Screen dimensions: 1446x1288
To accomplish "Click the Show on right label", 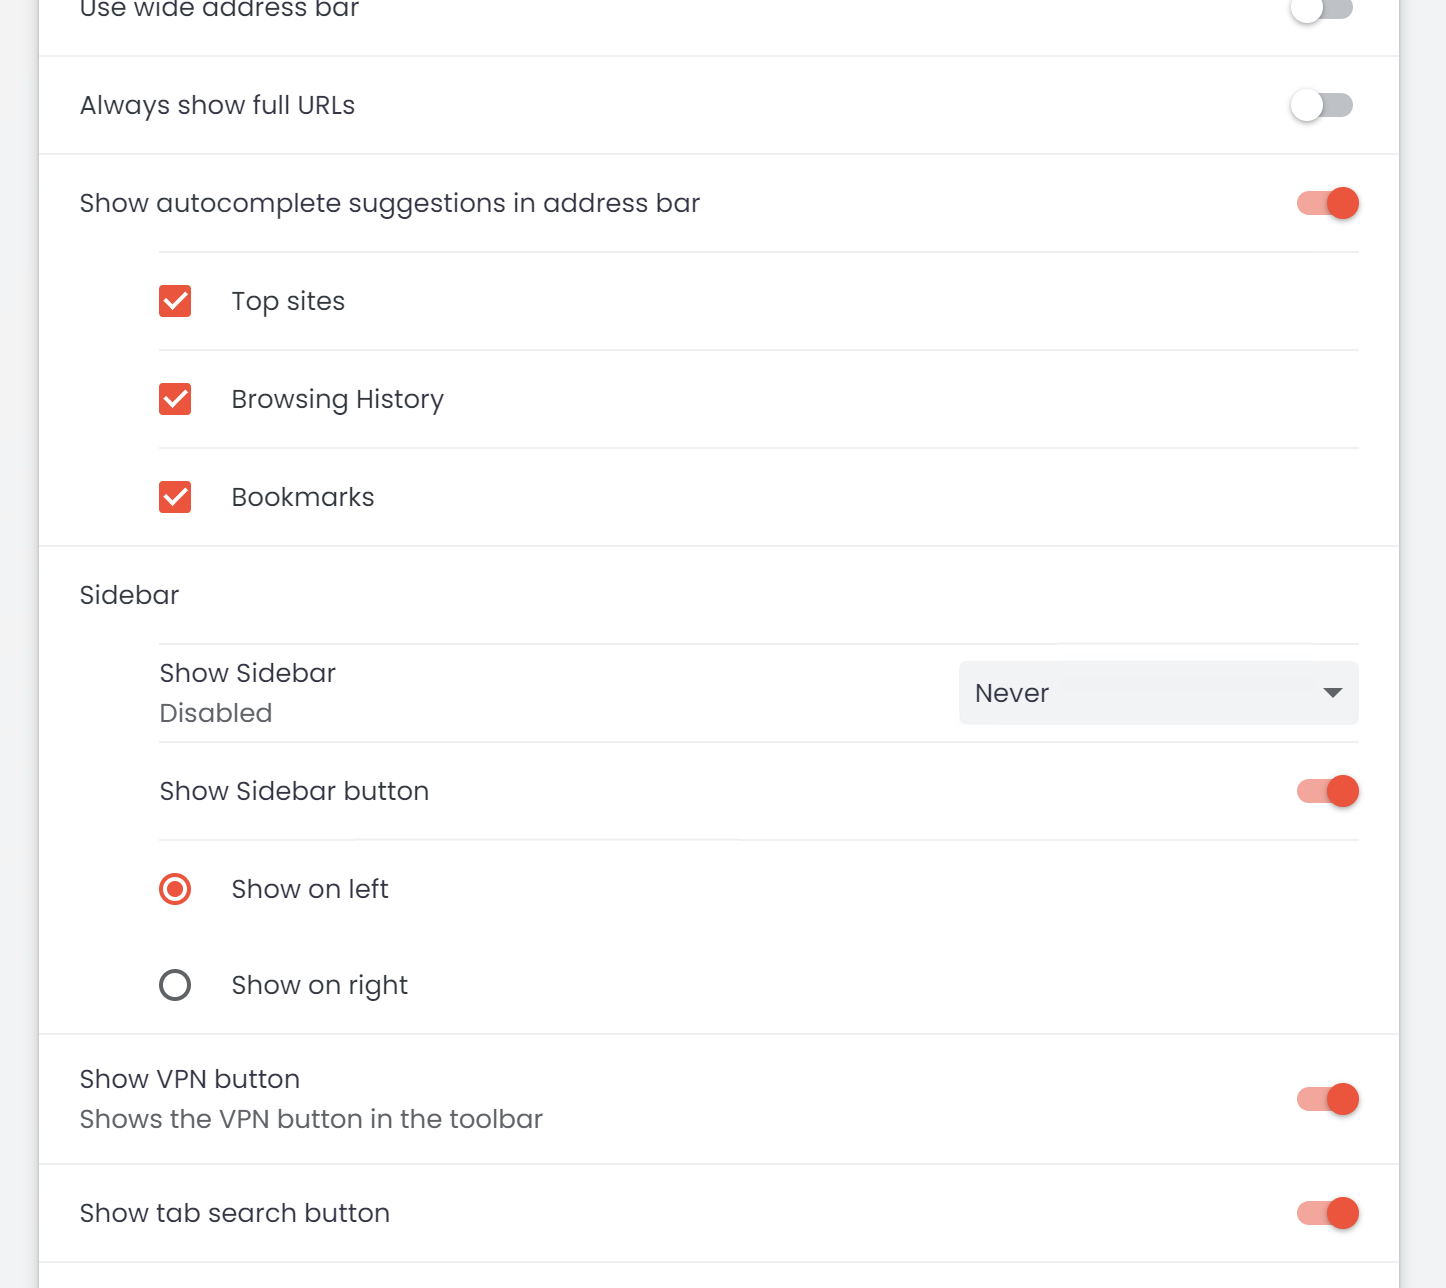I will [320, 985].
